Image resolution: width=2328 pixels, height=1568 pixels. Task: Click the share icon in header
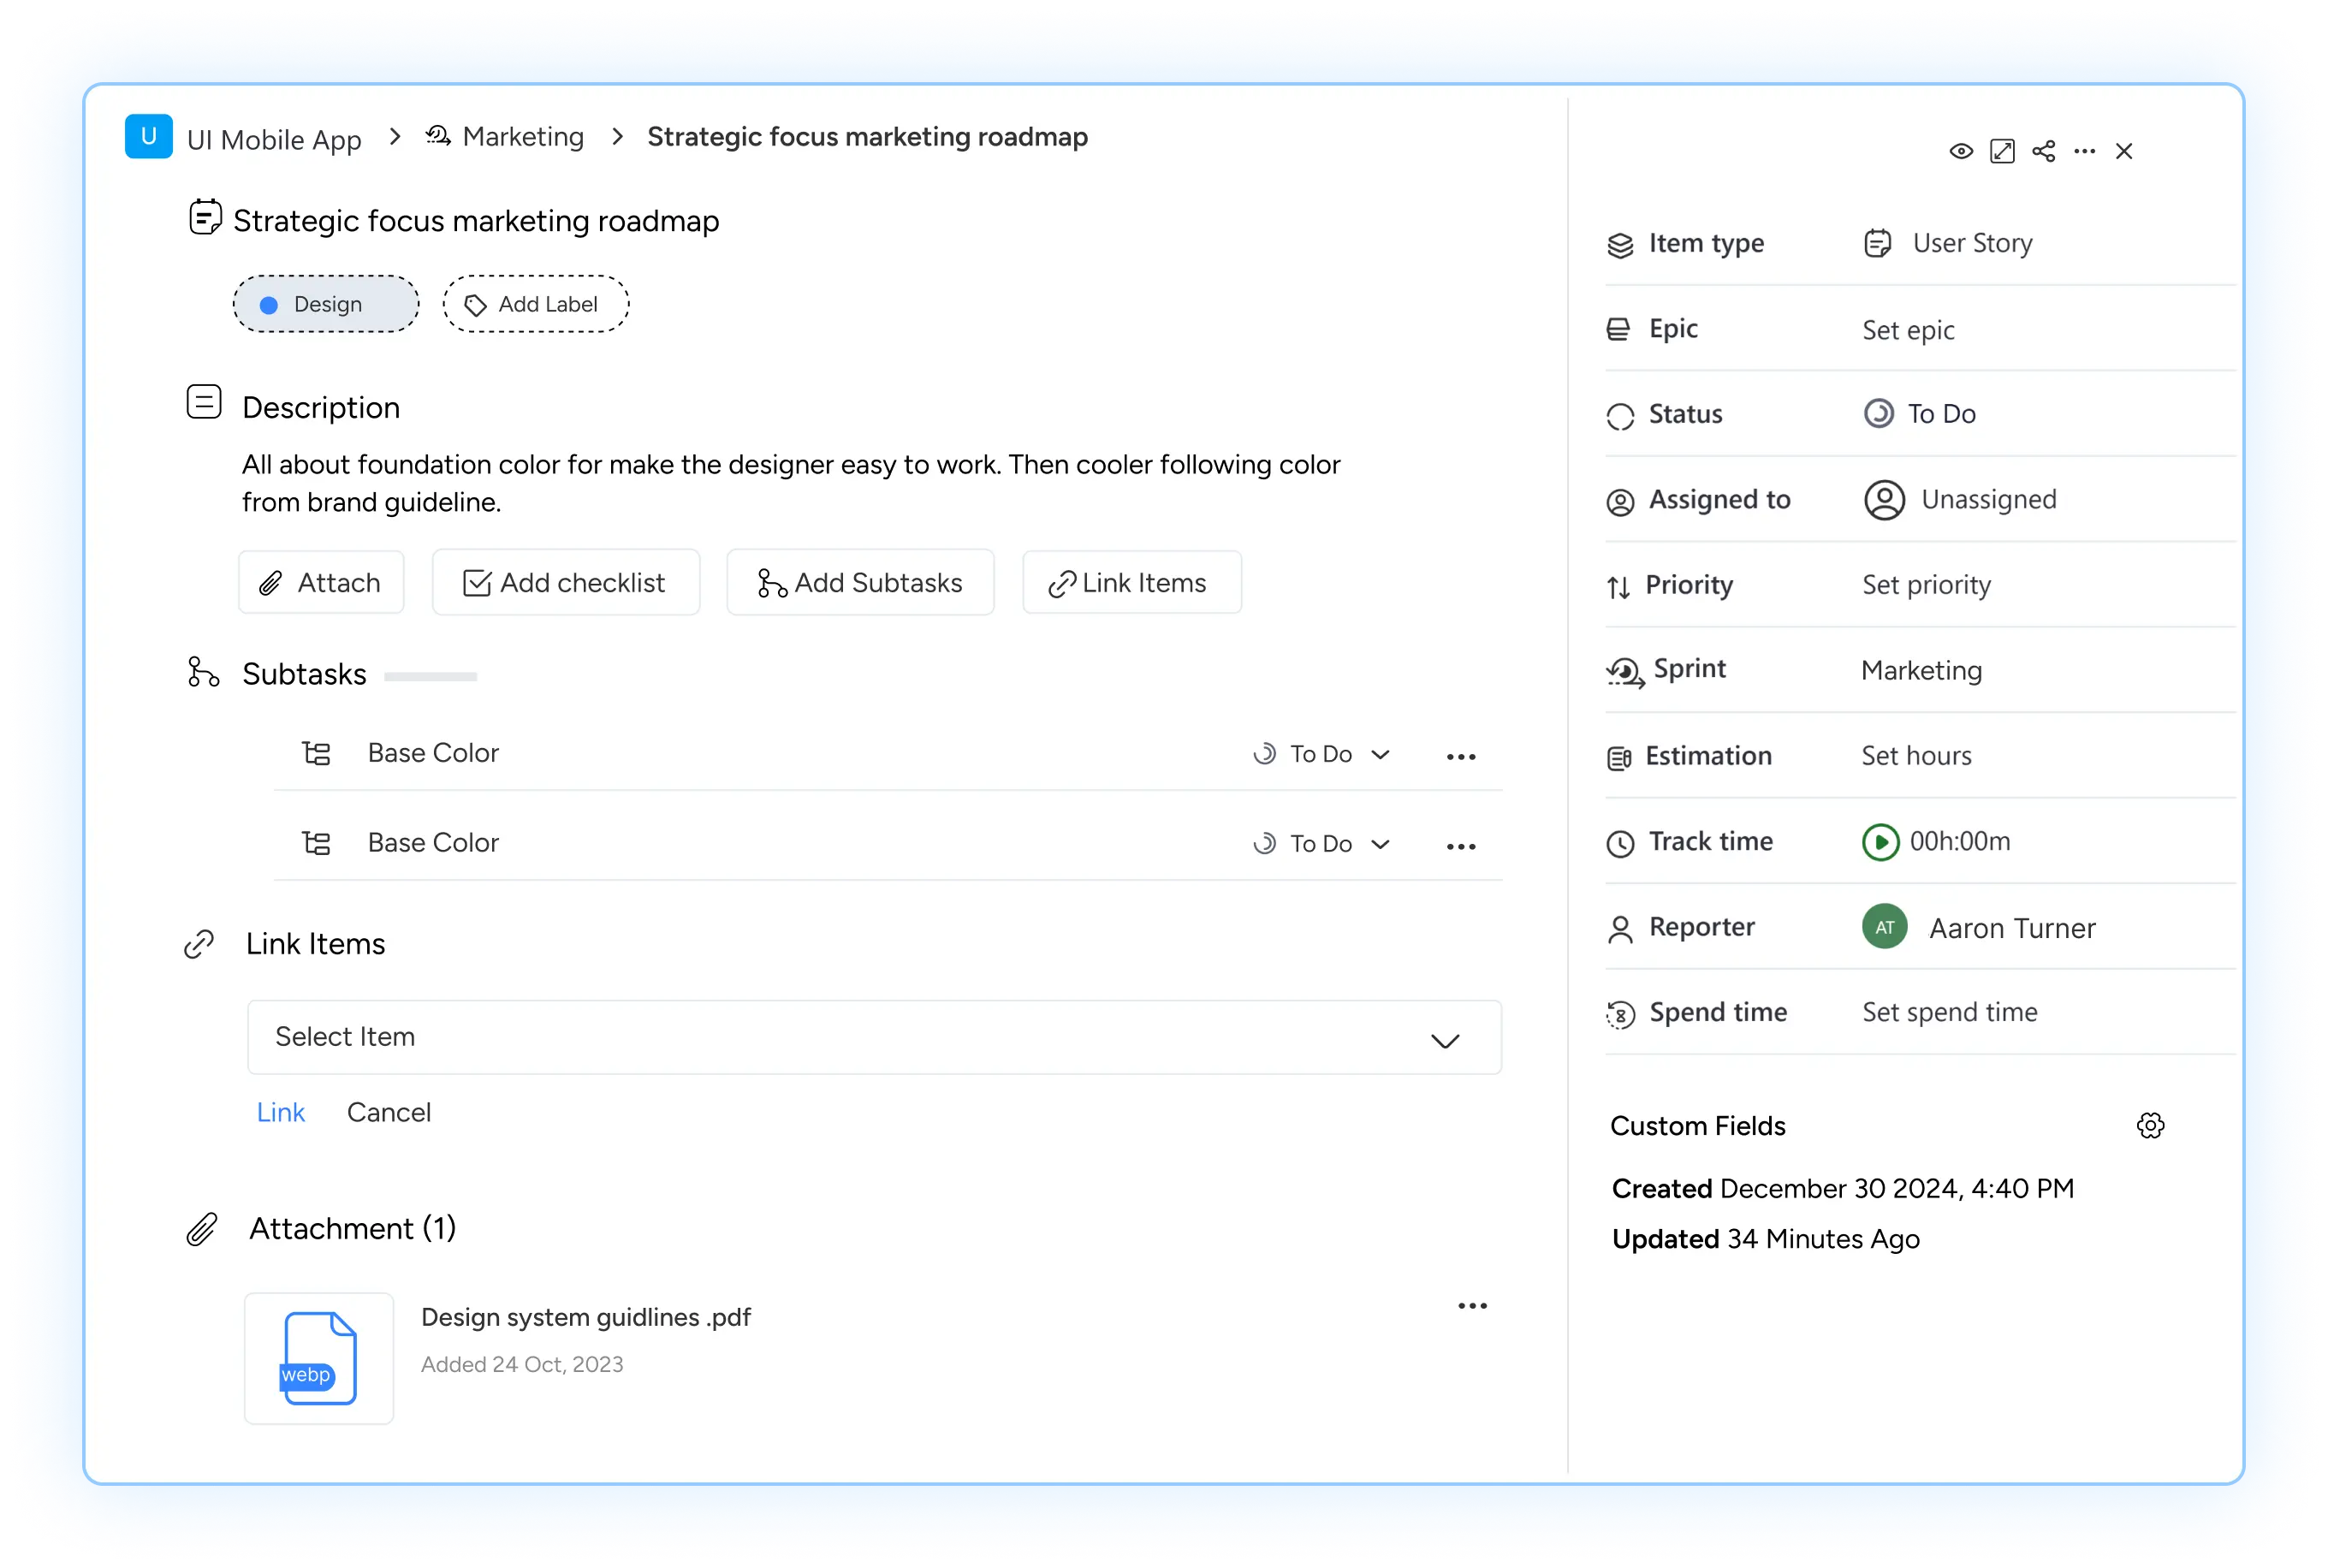[2043, 151]
